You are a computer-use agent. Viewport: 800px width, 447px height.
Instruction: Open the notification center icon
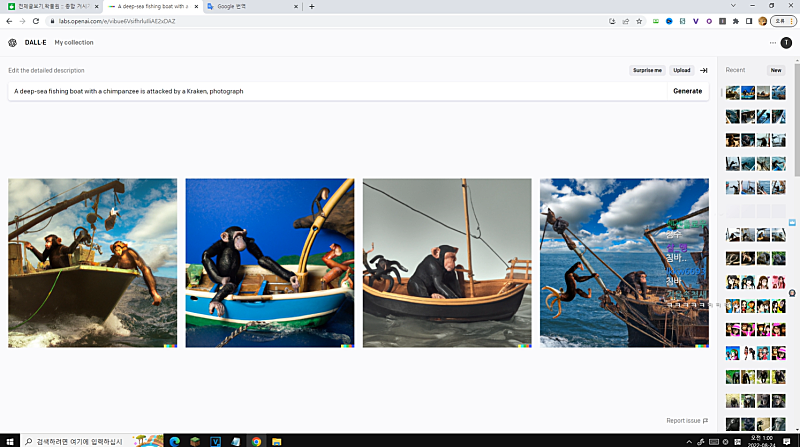pyautogui.click(x=787, y=441)
